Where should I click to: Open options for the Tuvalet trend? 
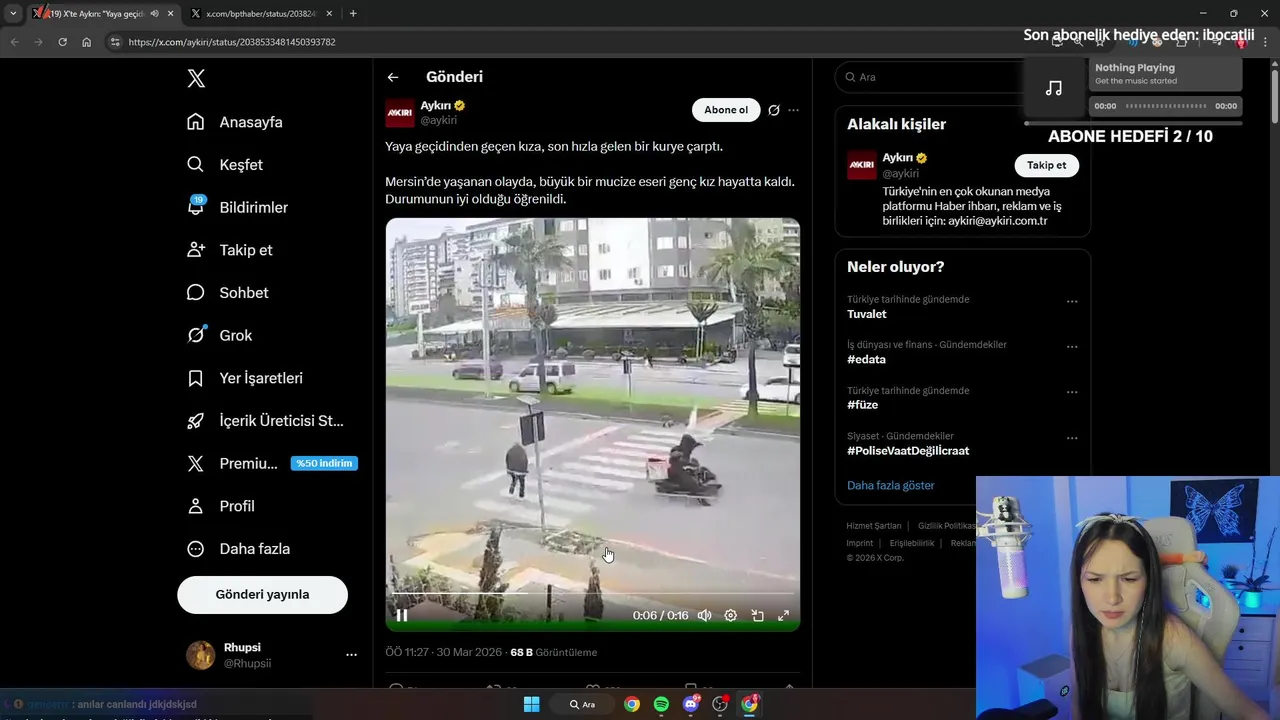point(1072,301)
